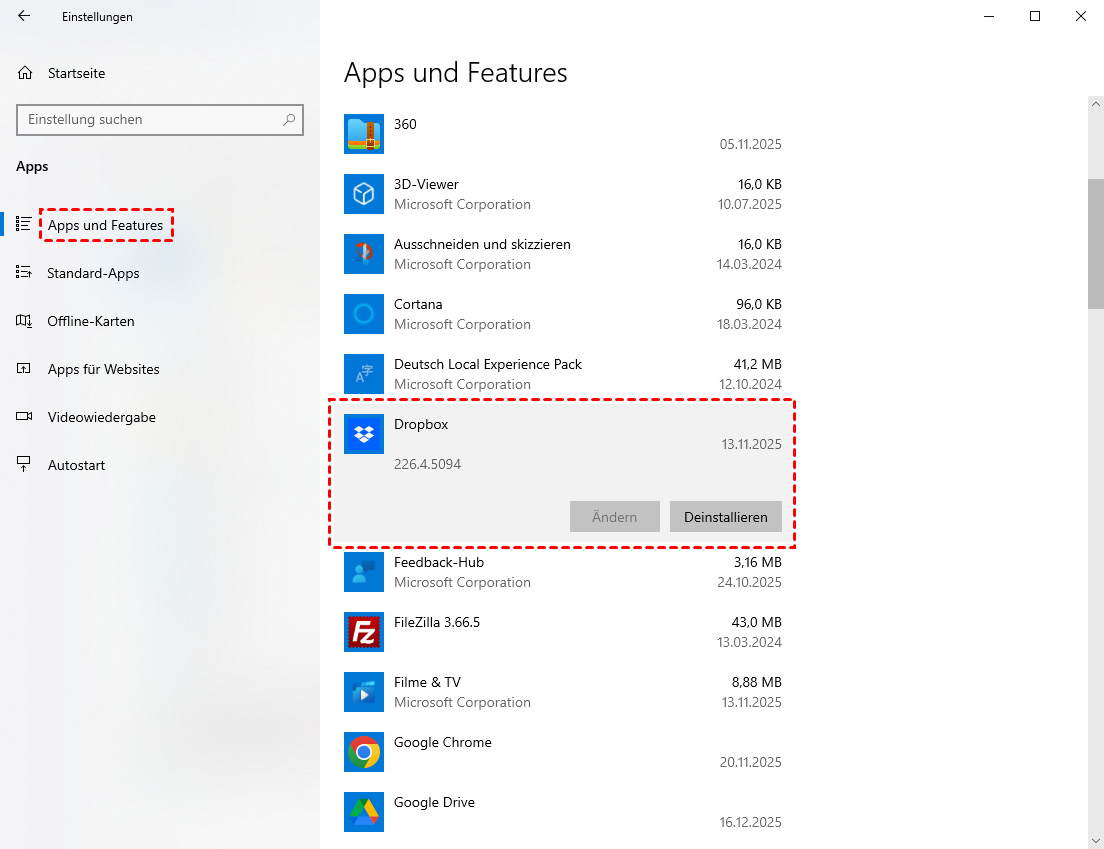Click the Dropbox app icon
The image size is (1104, 849).
(x=364, y=434)
